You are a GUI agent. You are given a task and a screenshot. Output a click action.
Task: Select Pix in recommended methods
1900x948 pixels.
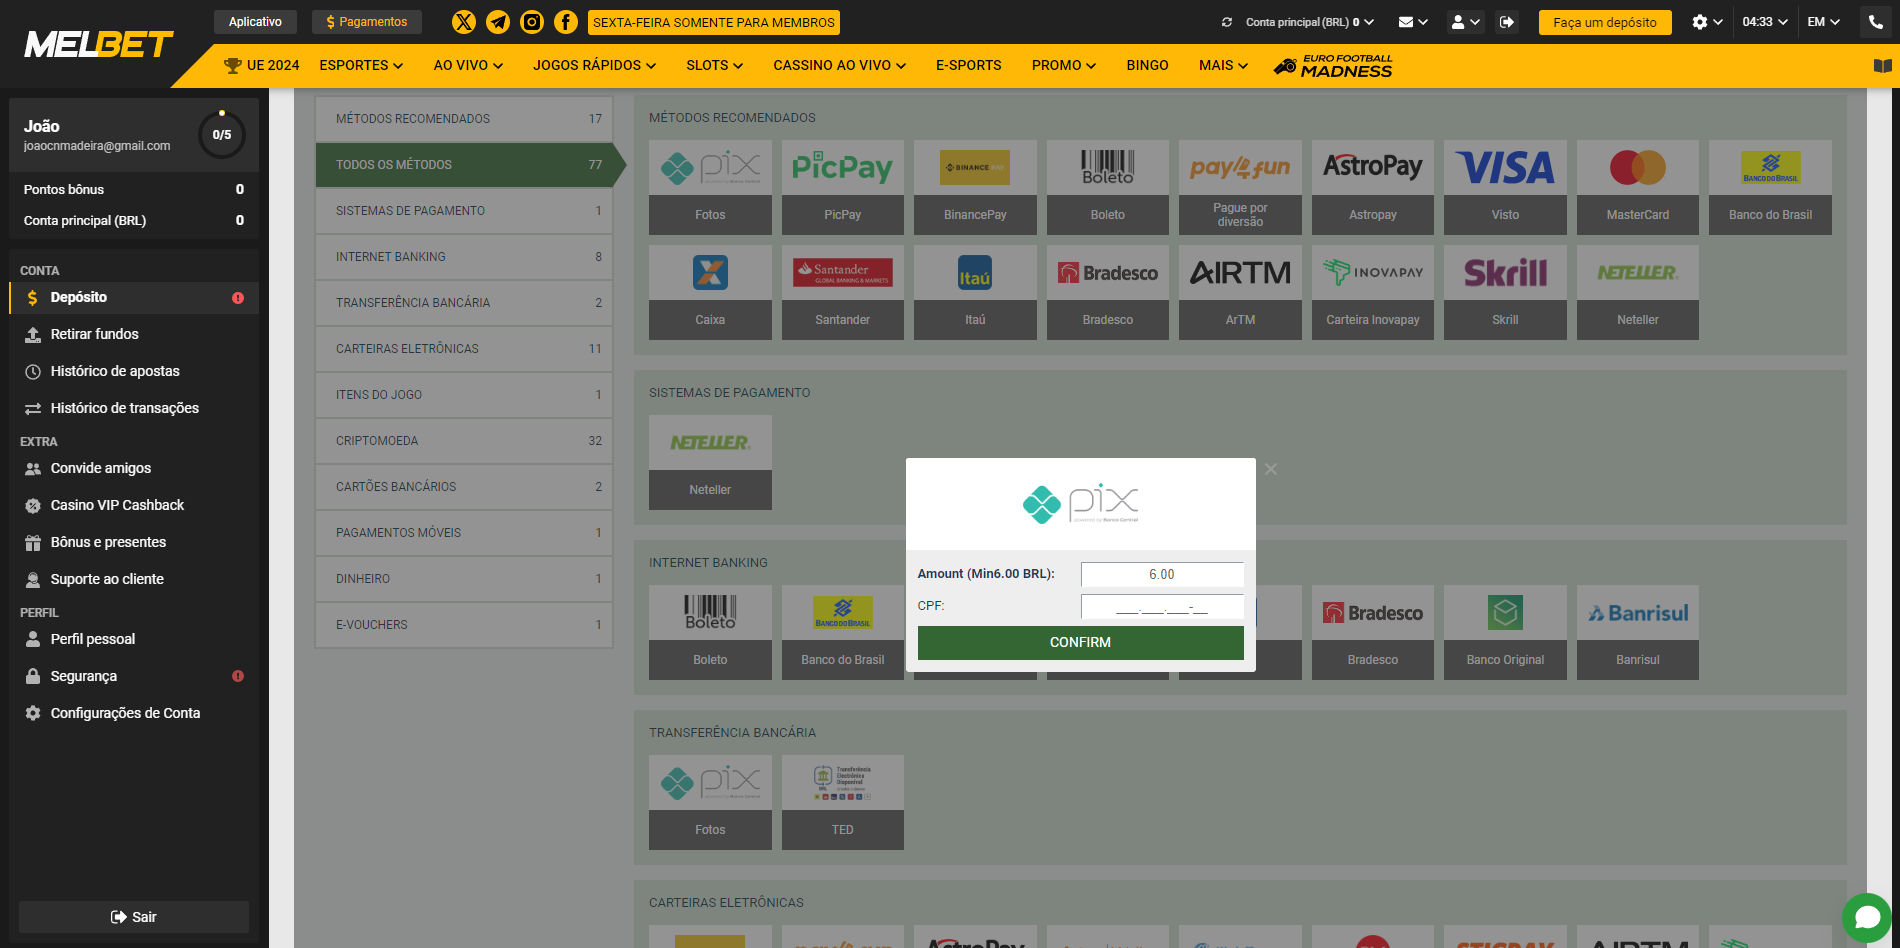(x=710, y=187)
